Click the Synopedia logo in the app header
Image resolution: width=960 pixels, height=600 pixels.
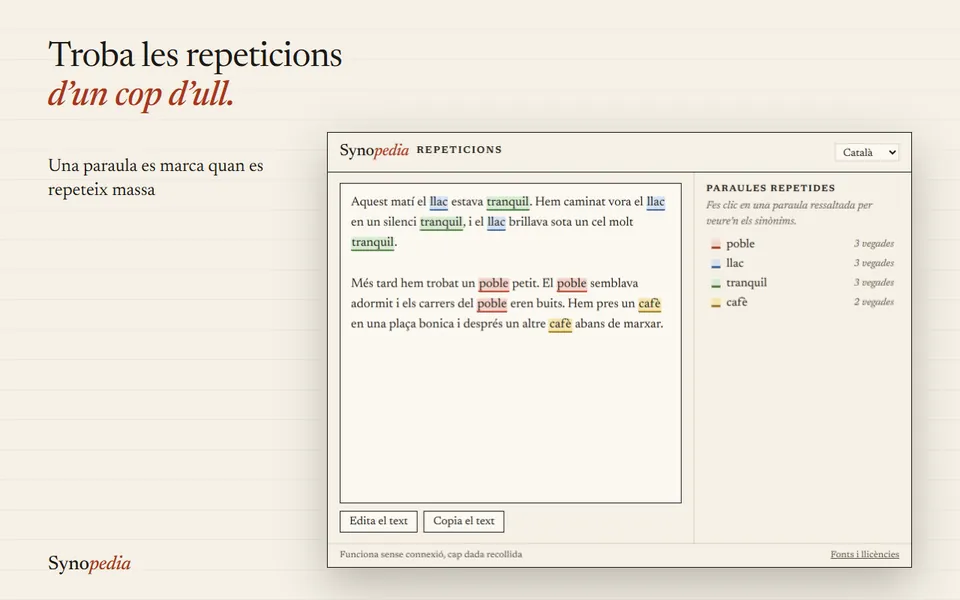[x=374, y=150]
